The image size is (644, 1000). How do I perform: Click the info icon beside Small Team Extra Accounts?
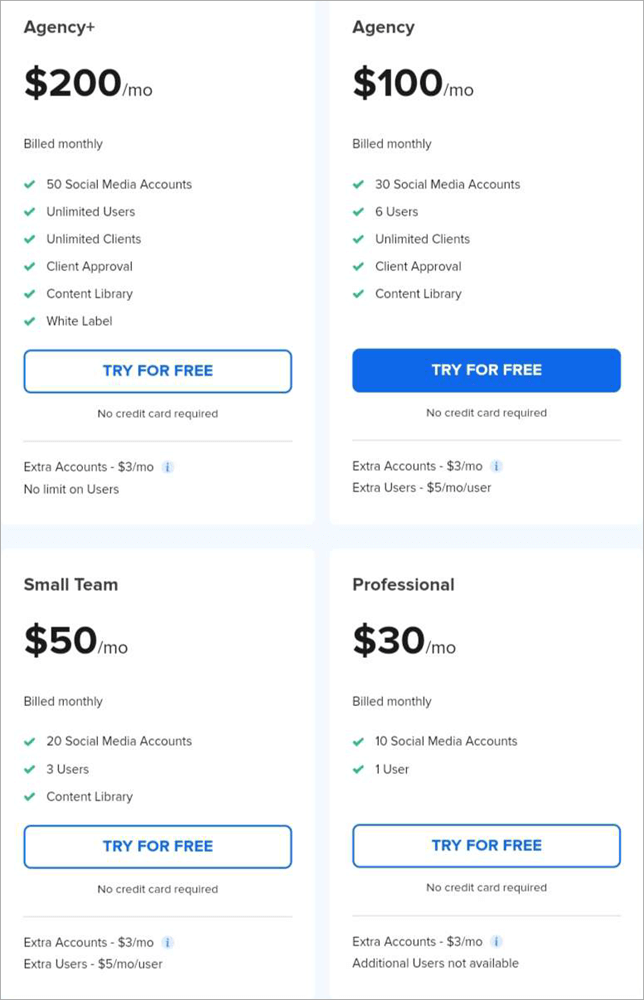pos(168,942)
